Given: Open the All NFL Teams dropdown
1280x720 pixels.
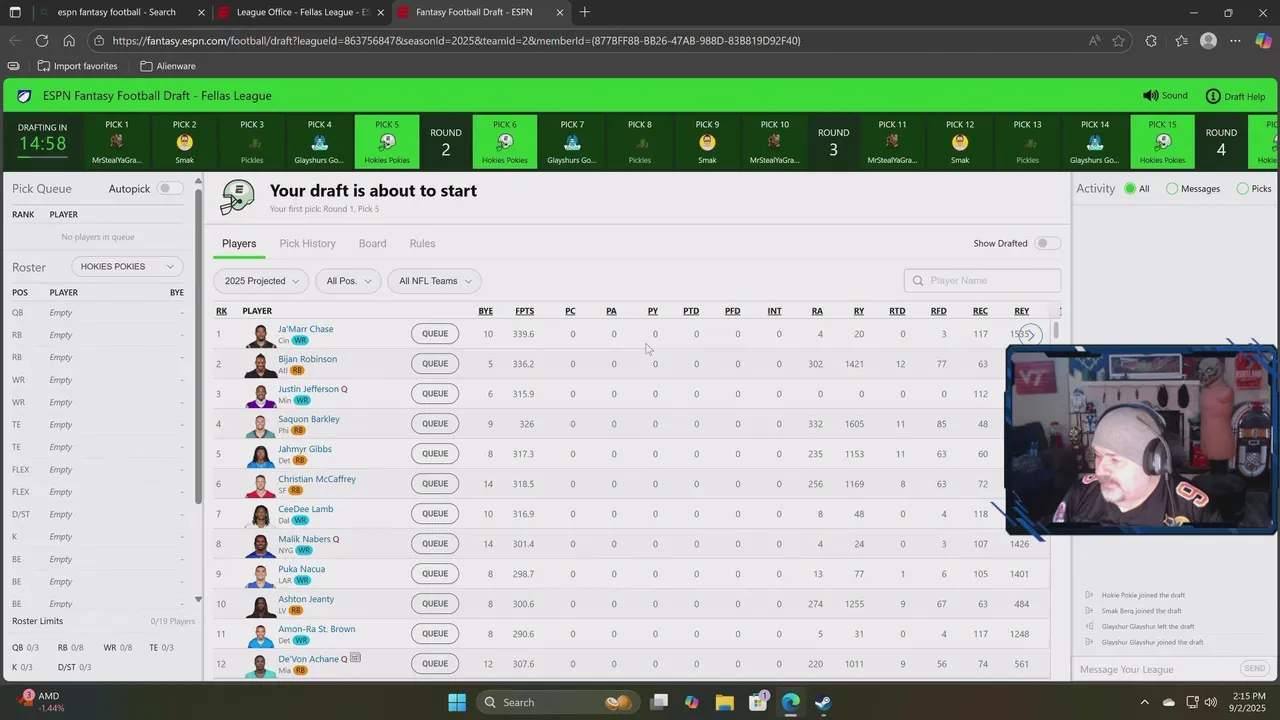Looking at the screenshot, I should click(x=434, y=281).
